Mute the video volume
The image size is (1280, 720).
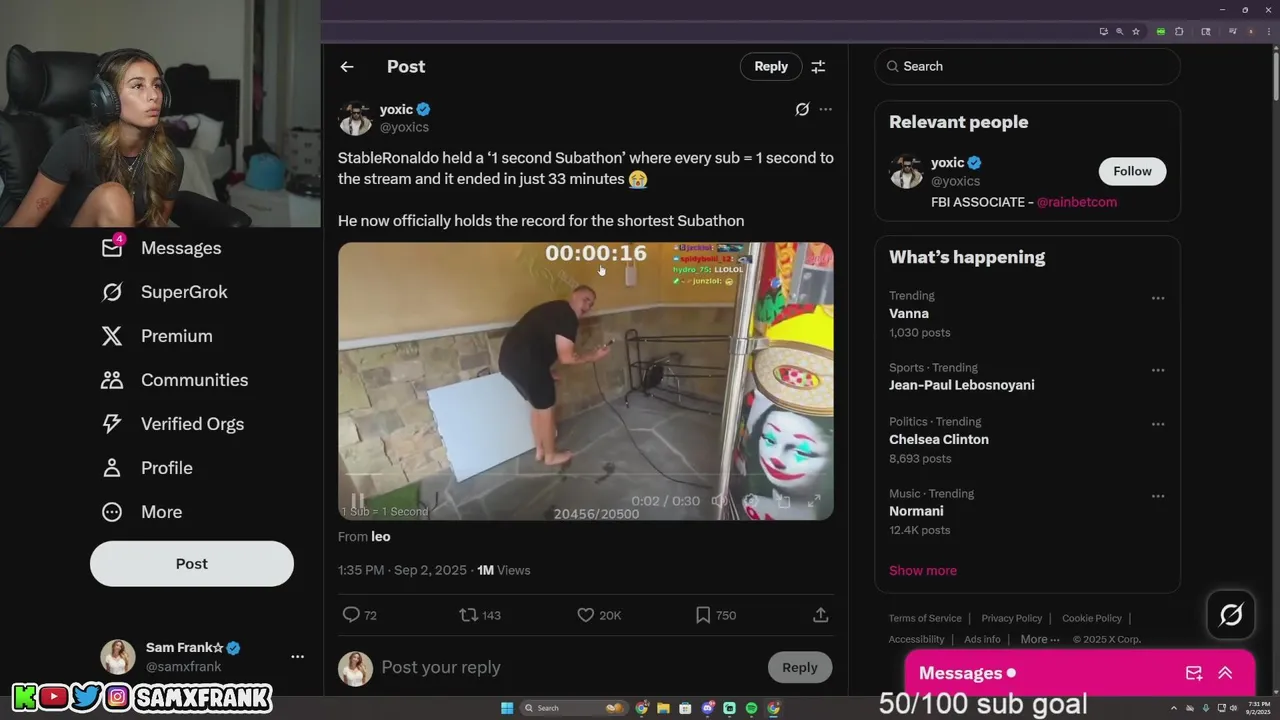[x=719, y=501]
